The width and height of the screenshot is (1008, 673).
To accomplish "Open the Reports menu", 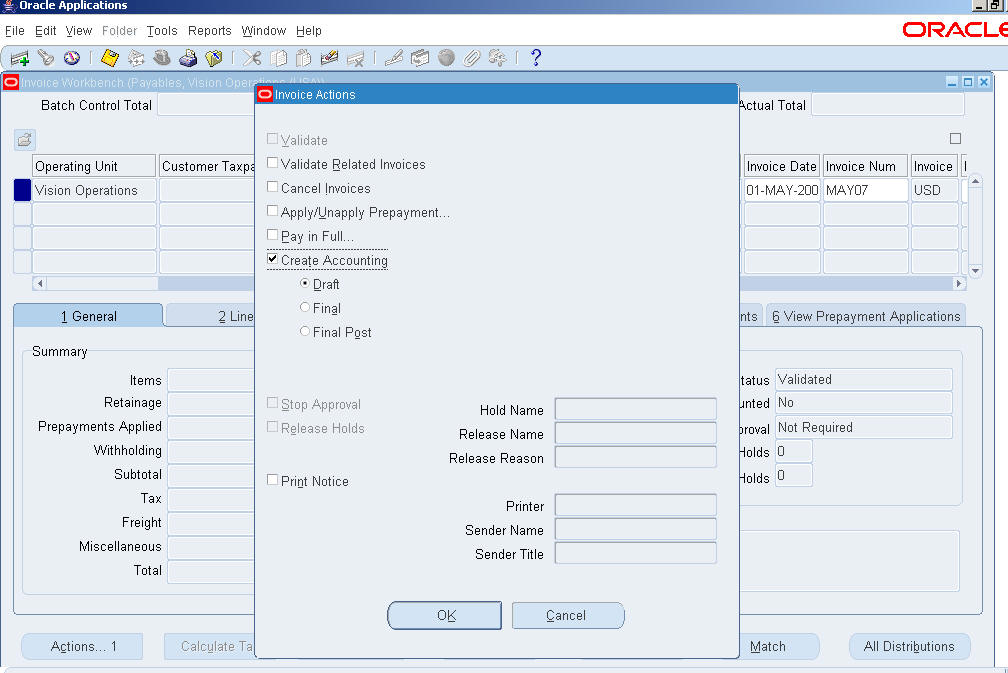I will 209,31.
